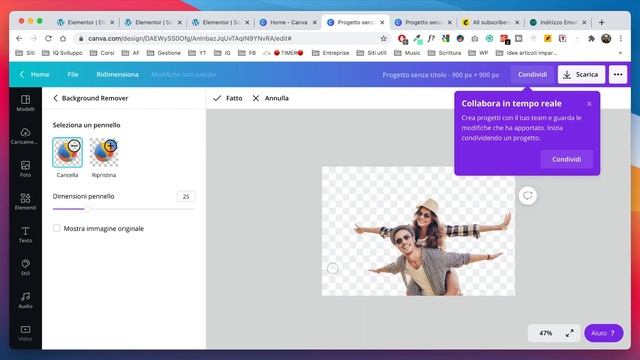The image size is (640, 360).
Task: Click the canva.com address bar
Action: point(232,38)
